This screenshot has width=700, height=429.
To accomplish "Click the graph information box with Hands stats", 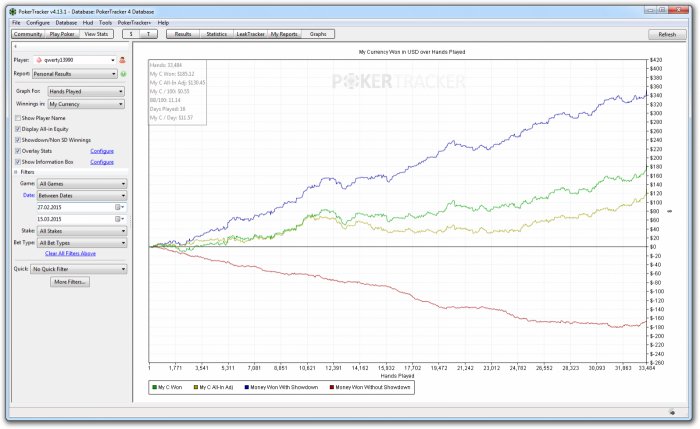I will click(177, 92).
